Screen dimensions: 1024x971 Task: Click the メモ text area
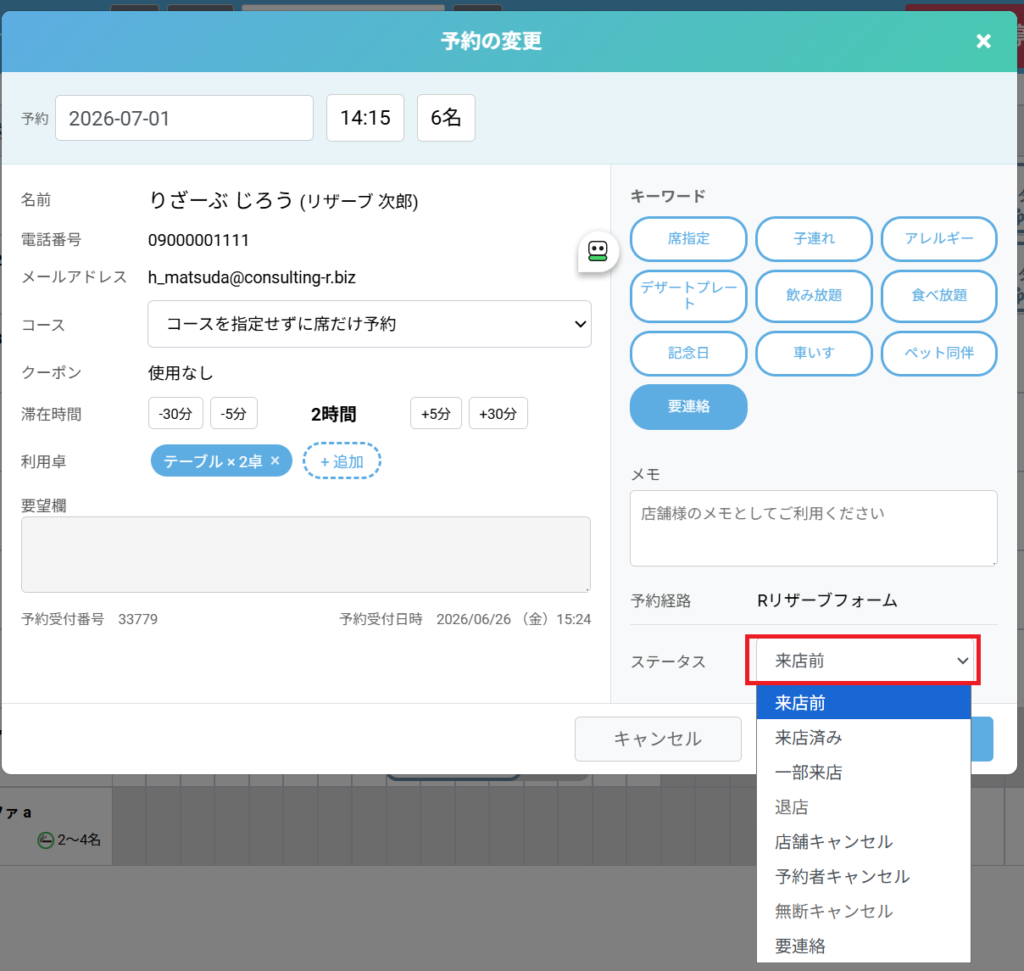pos(813,528)
